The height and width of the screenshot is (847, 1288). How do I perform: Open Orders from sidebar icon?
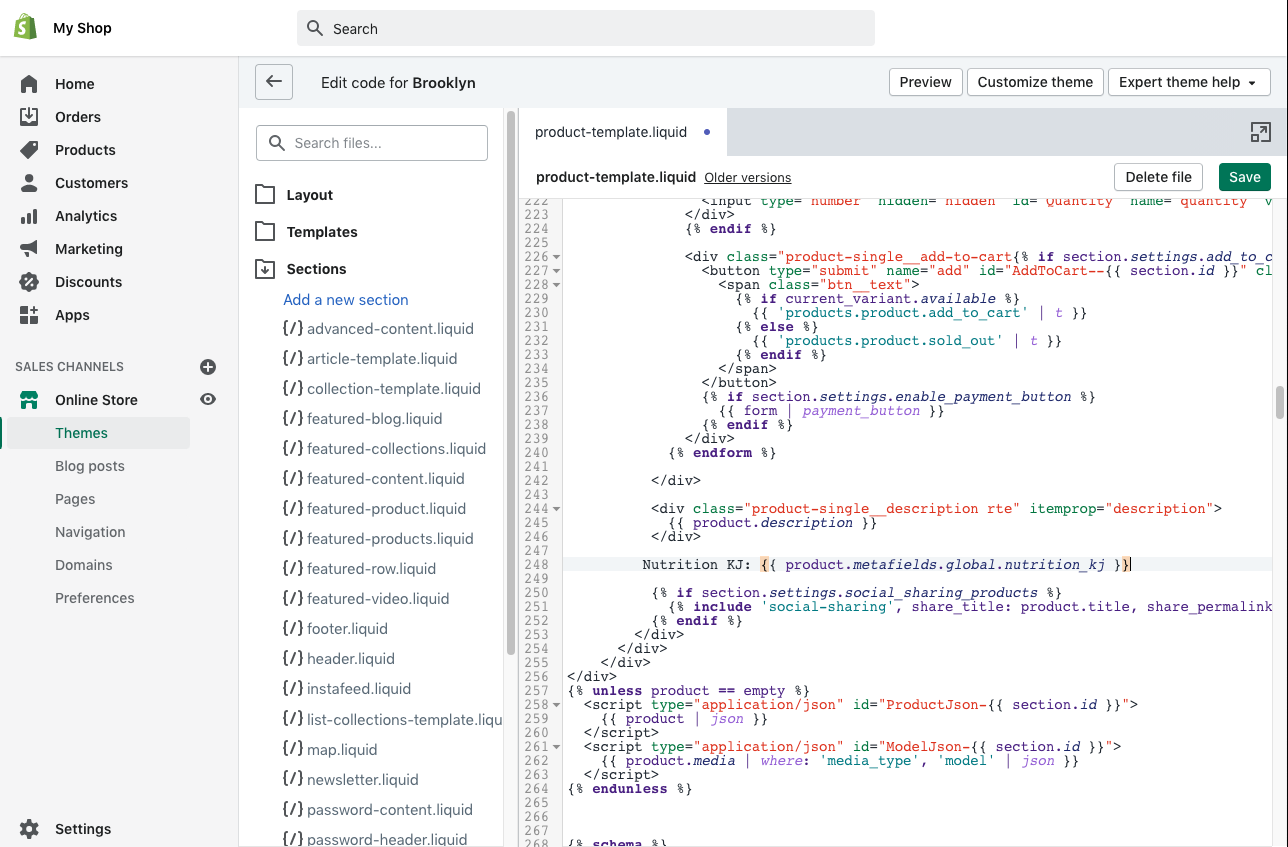(x=29, y=117)
